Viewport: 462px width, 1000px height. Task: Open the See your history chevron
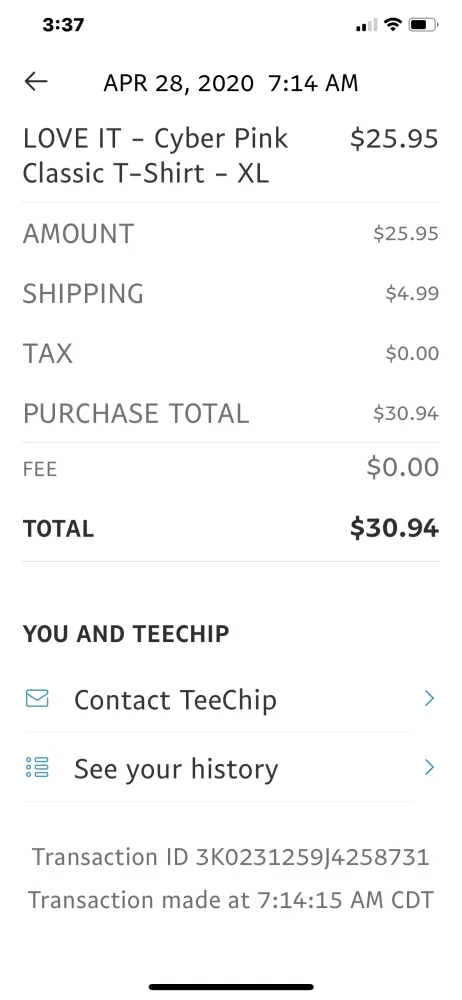pos(429,767)
